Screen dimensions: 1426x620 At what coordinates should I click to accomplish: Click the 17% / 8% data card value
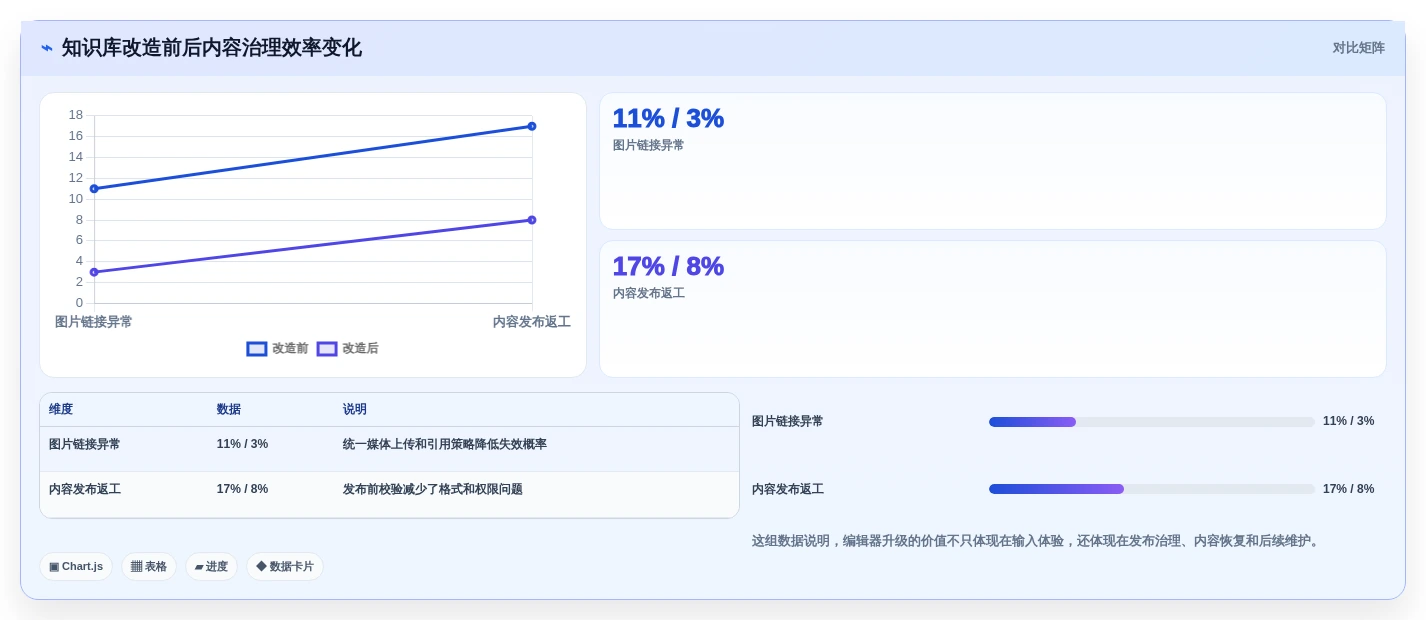click(668, 266)
